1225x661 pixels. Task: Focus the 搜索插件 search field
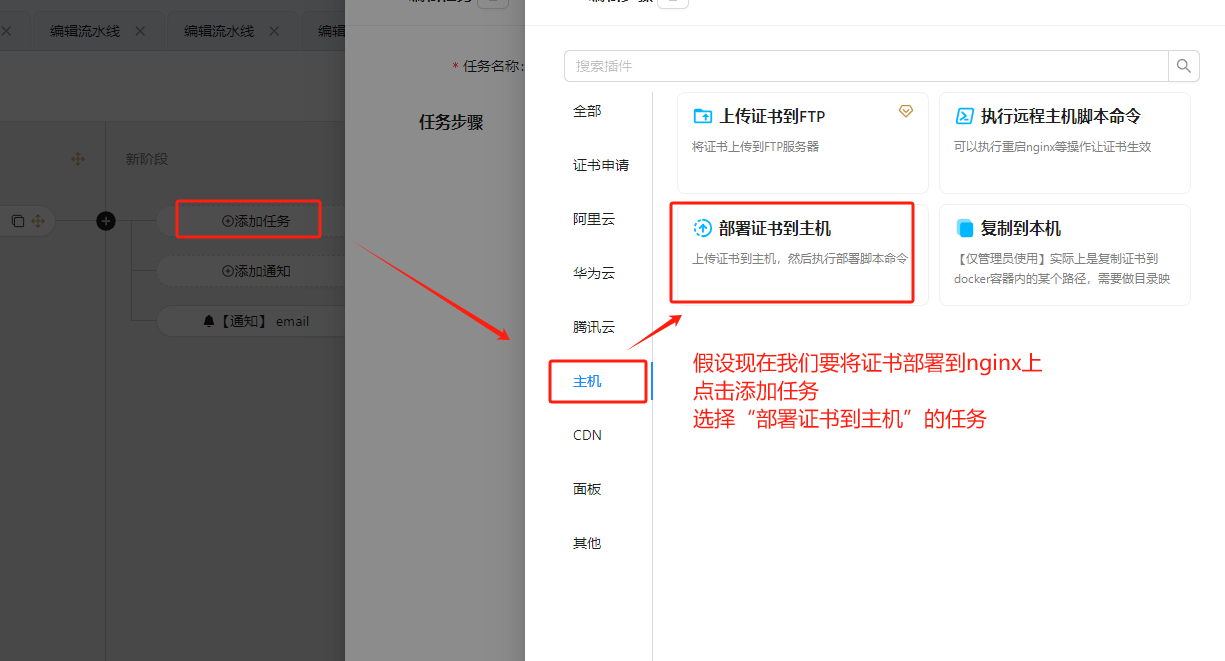coord(865,66)
